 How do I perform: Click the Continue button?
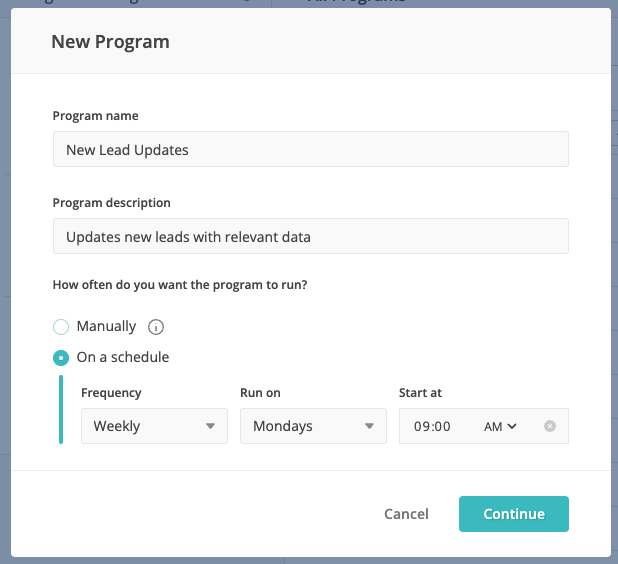coord(514,514)
